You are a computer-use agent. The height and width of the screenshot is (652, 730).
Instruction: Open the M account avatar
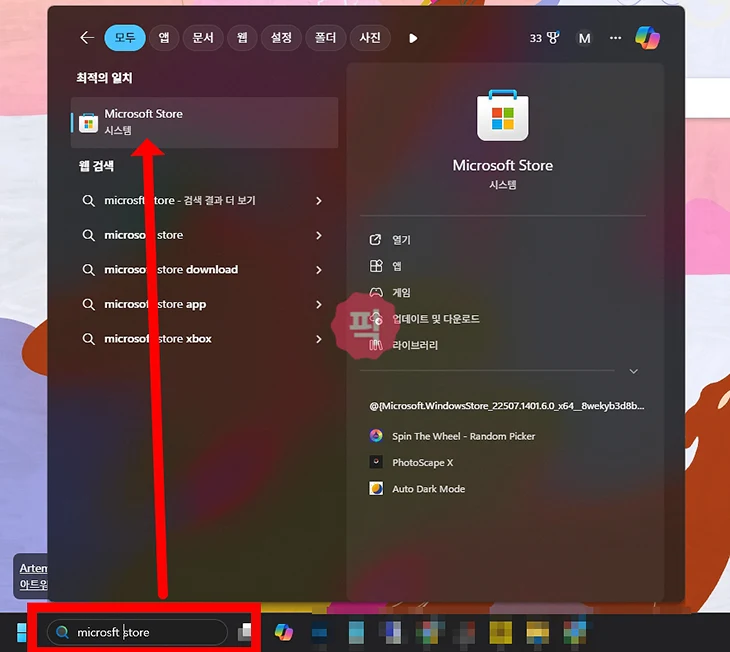(584, 38)
